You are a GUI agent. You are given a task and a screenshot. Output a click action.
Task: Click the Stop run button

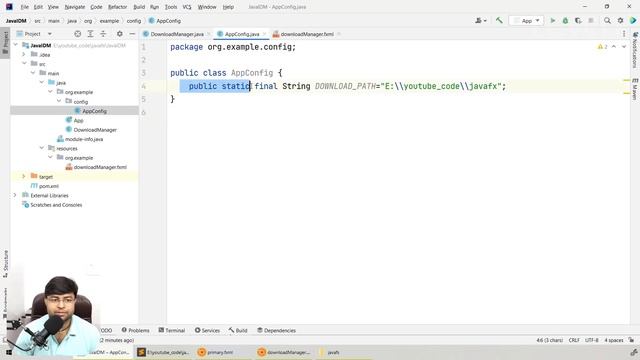tap(591, 20)
